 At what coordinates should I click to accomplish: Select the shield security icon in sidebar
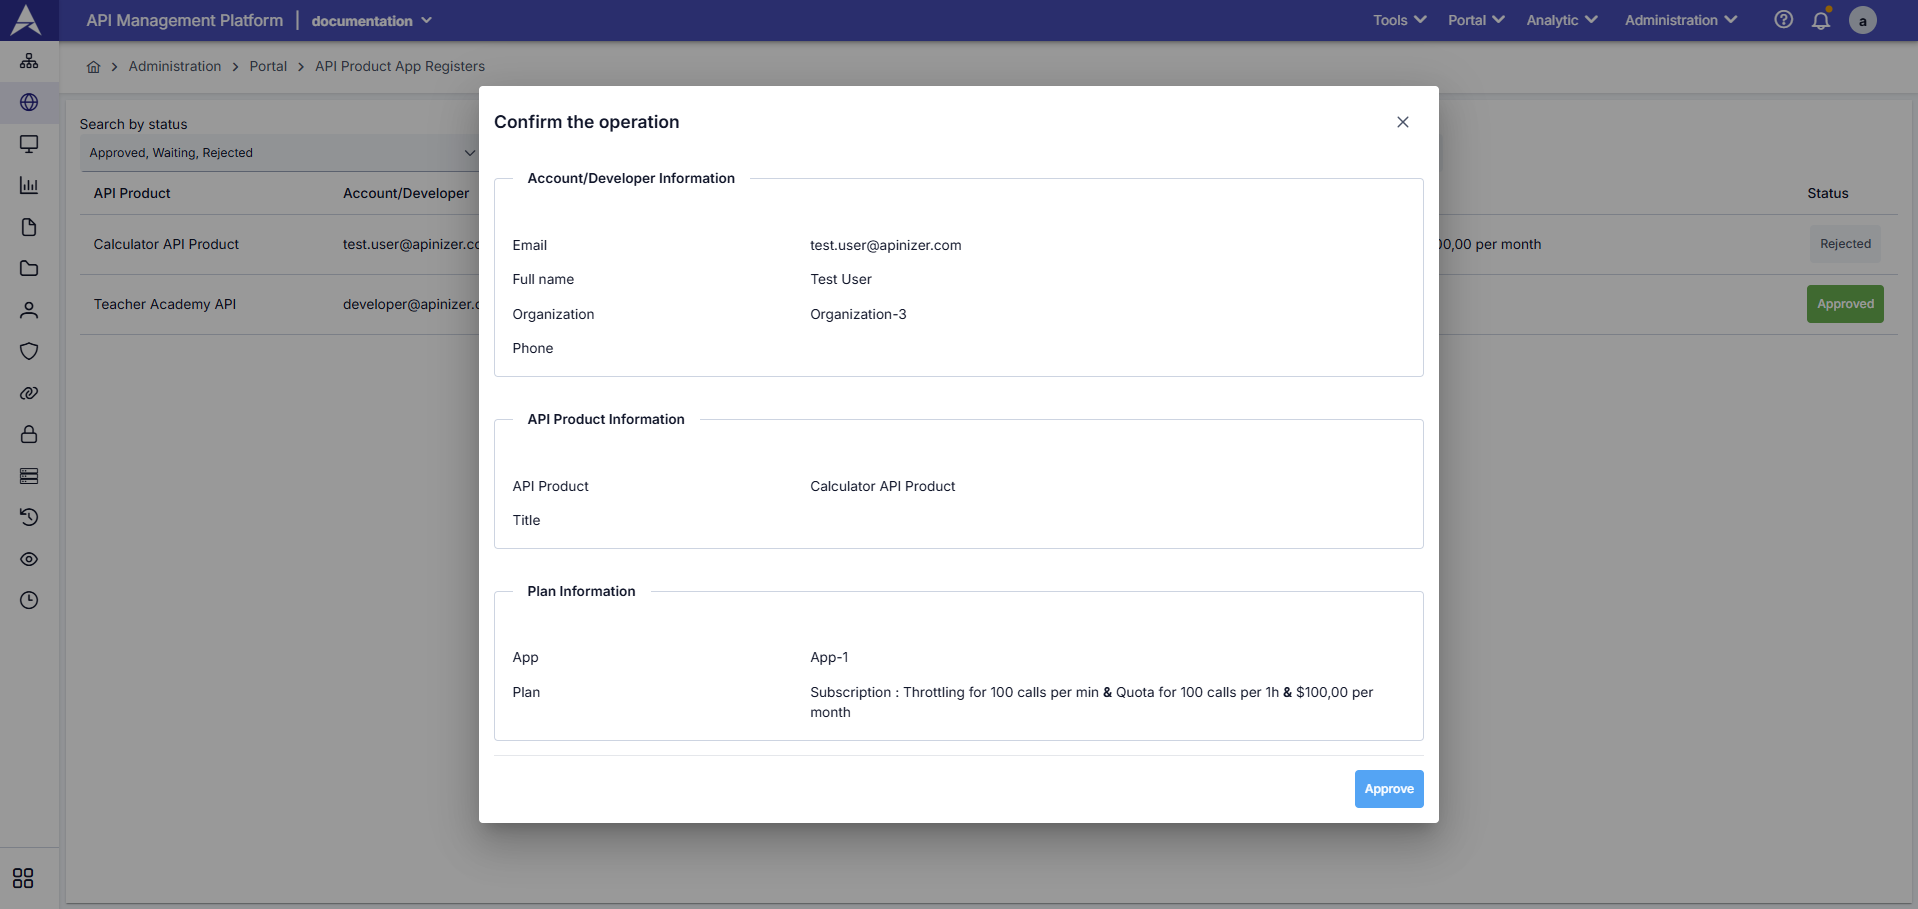point(29,351)
